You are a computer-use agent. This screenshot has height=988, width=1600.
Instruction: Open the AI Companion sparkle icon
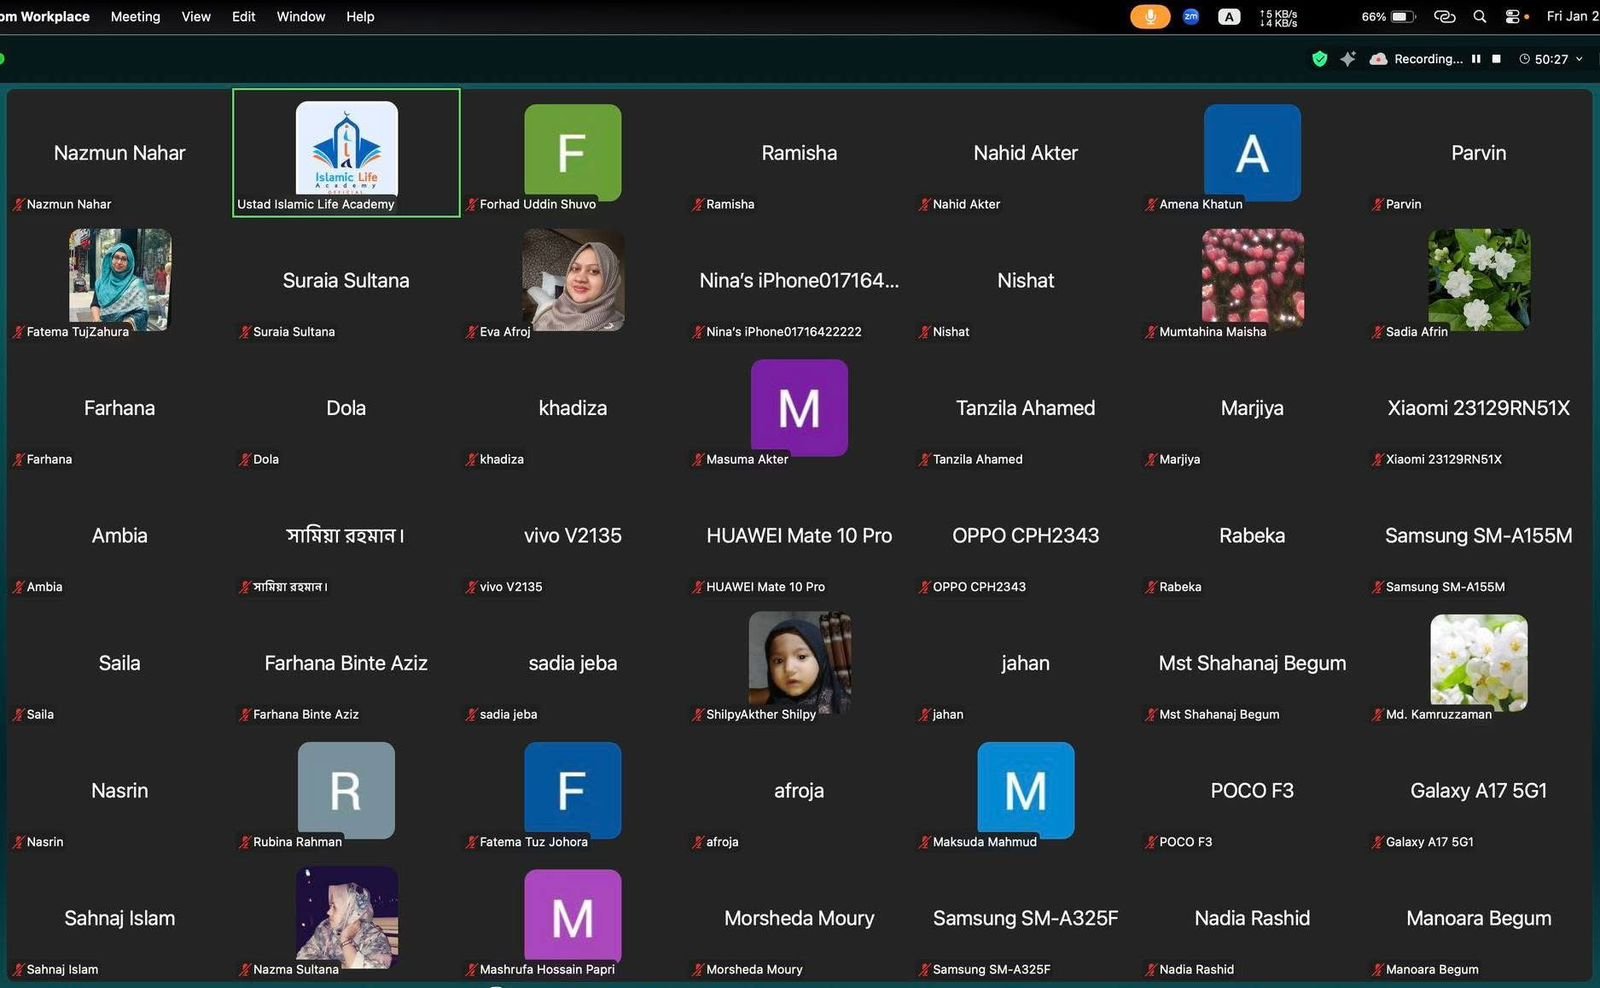click(x=1348, y=59)
